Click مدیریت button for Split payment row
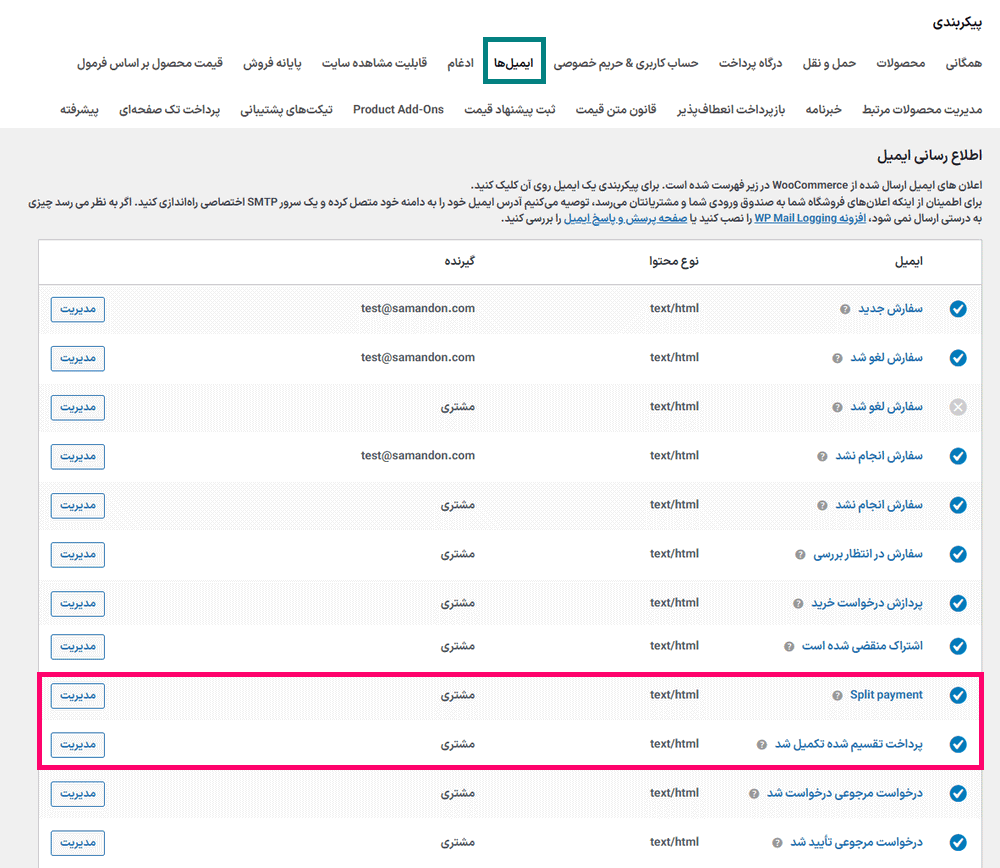 pos(78,695)
